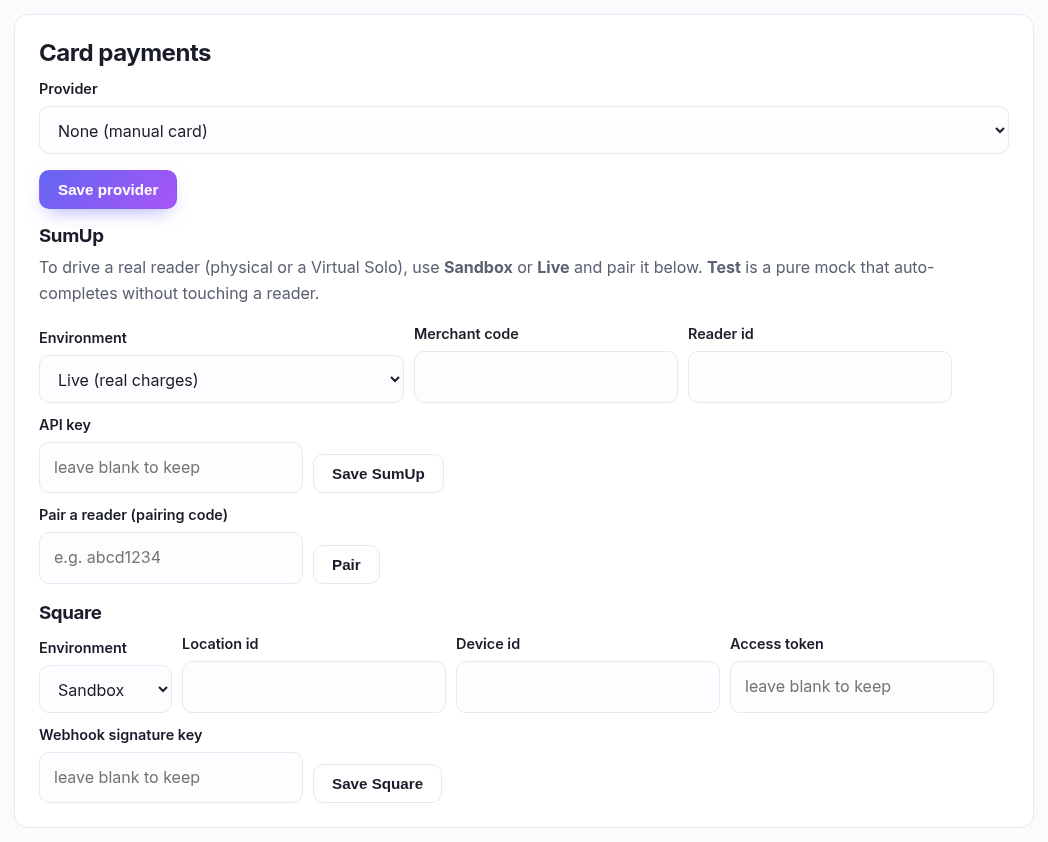Open the SumUp Environment dropdown

[x=221, y=379]
